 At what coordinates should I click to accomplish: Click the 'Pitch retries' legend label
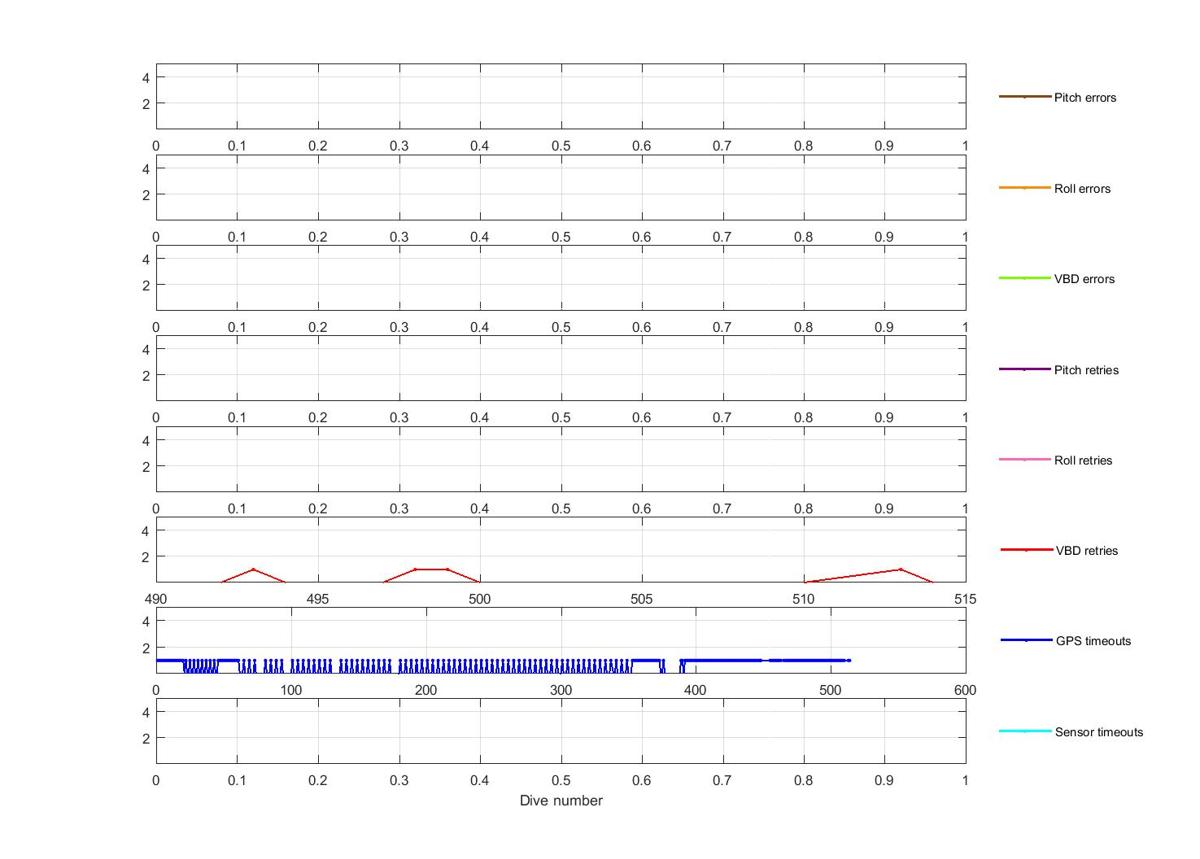(1086, 370)
